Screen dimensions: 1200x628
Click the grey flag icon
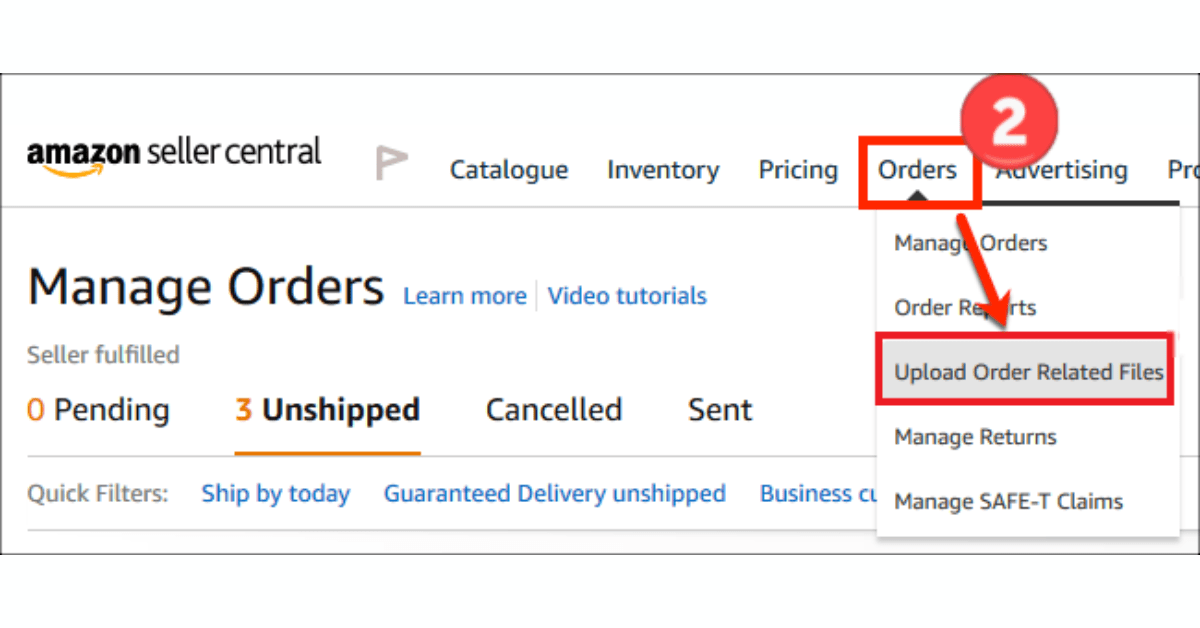tap(391, 162)
